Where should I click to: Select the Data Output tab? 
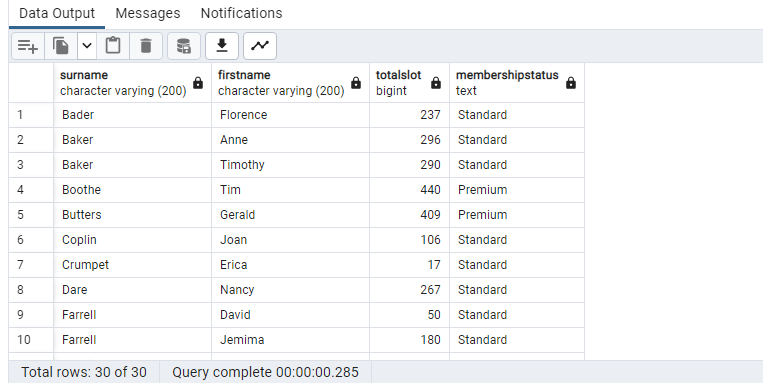pyautogui.click(x=57, y=13)
